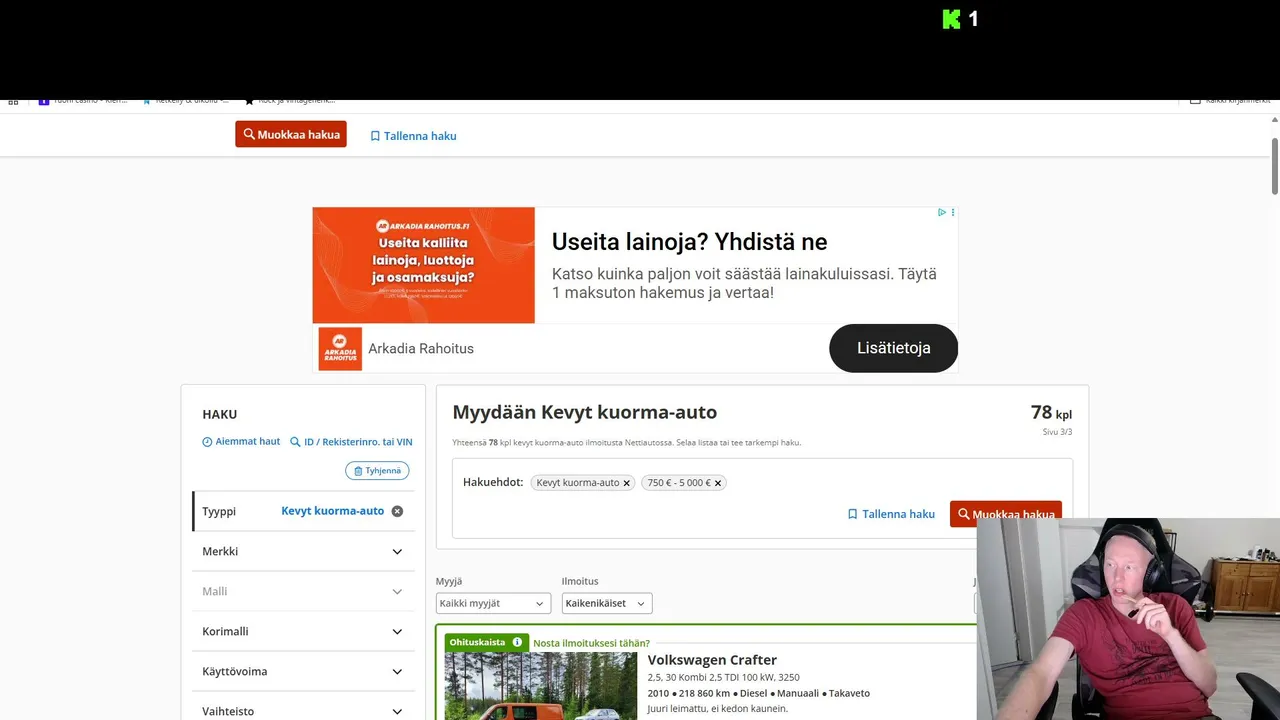
Task: Expand the Korimalli filter
Action: coord(303,631)
